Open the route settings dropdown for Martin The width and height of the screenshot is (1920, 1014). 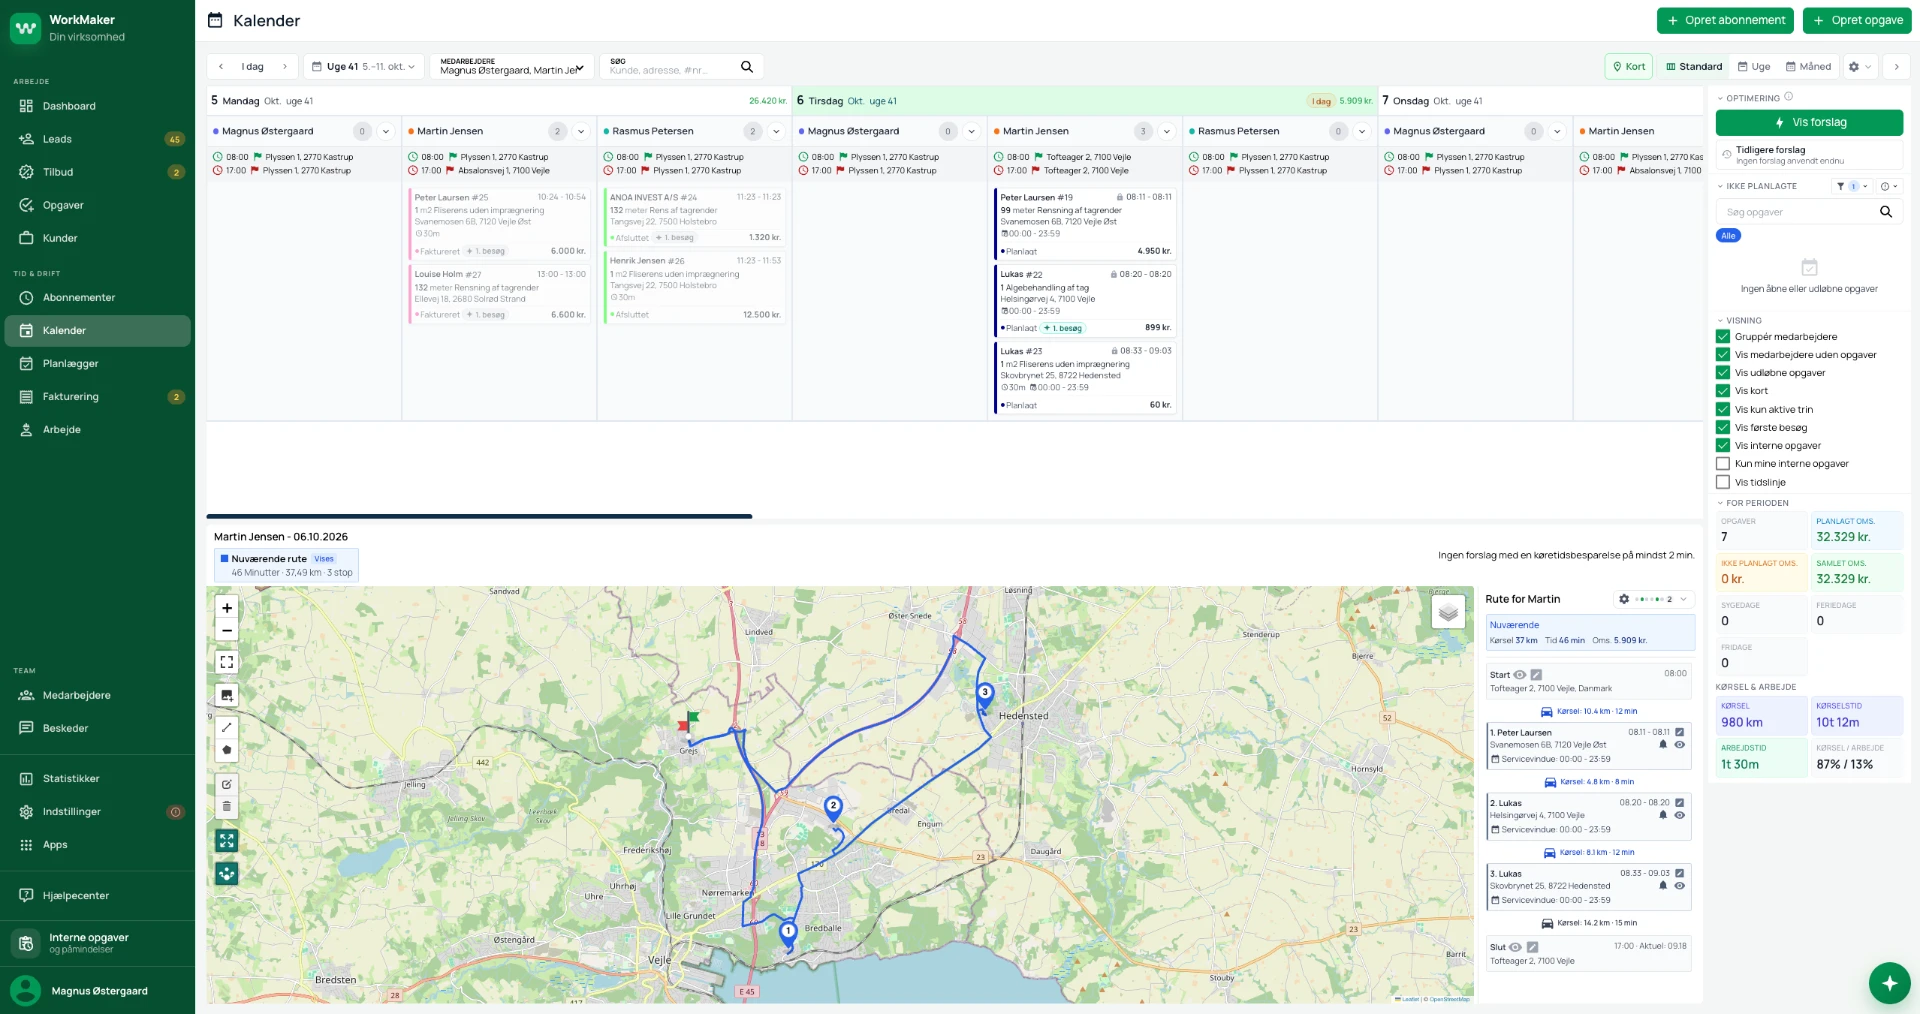pyautogui.click(x=1653, y=599)
